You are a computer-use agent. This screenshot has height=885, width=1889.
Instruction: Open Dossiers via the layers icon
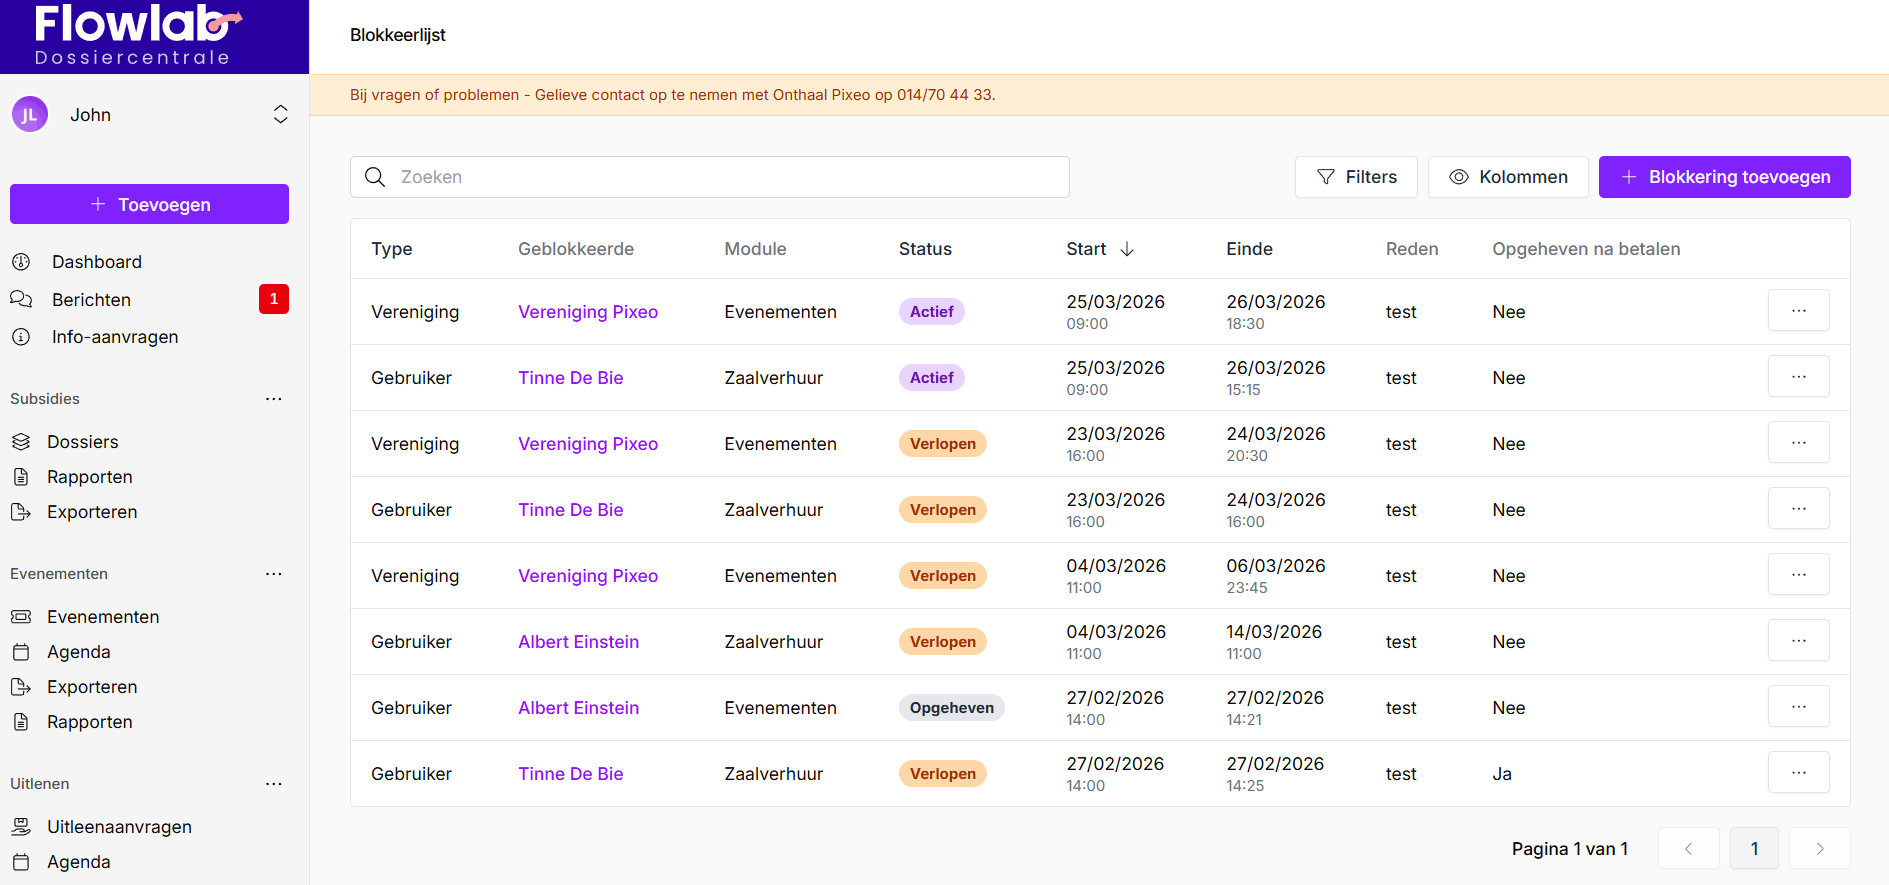[x=21, y=442]
